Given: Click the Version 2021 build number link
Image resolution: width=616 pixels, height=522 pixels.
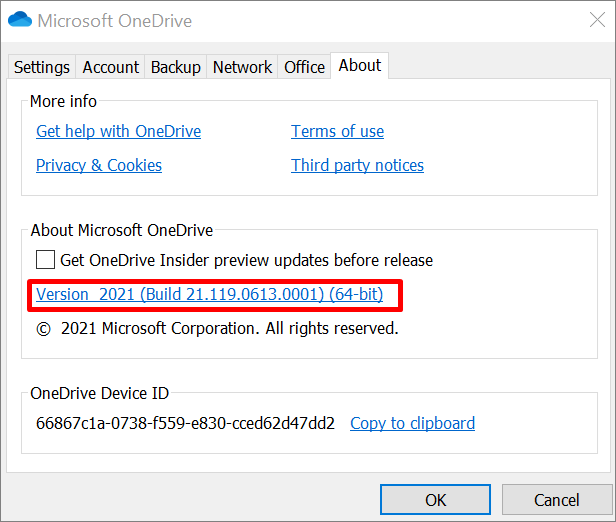Looking at the screenshot, I should point(209,295).
